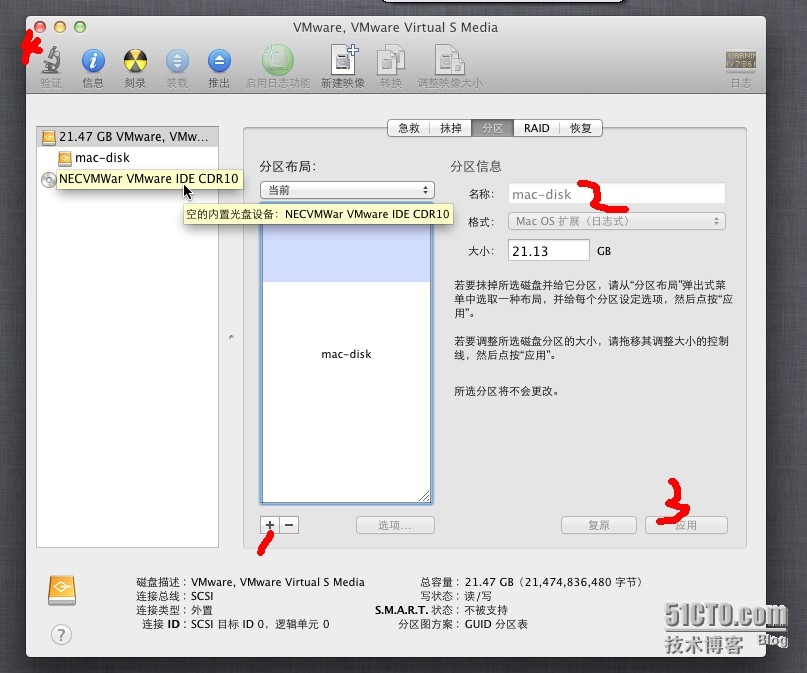Image resolution: width=807 pixels, height=673 pixels.
Task: Click write status 读/写 text
Action: click(x=478, y=596)
